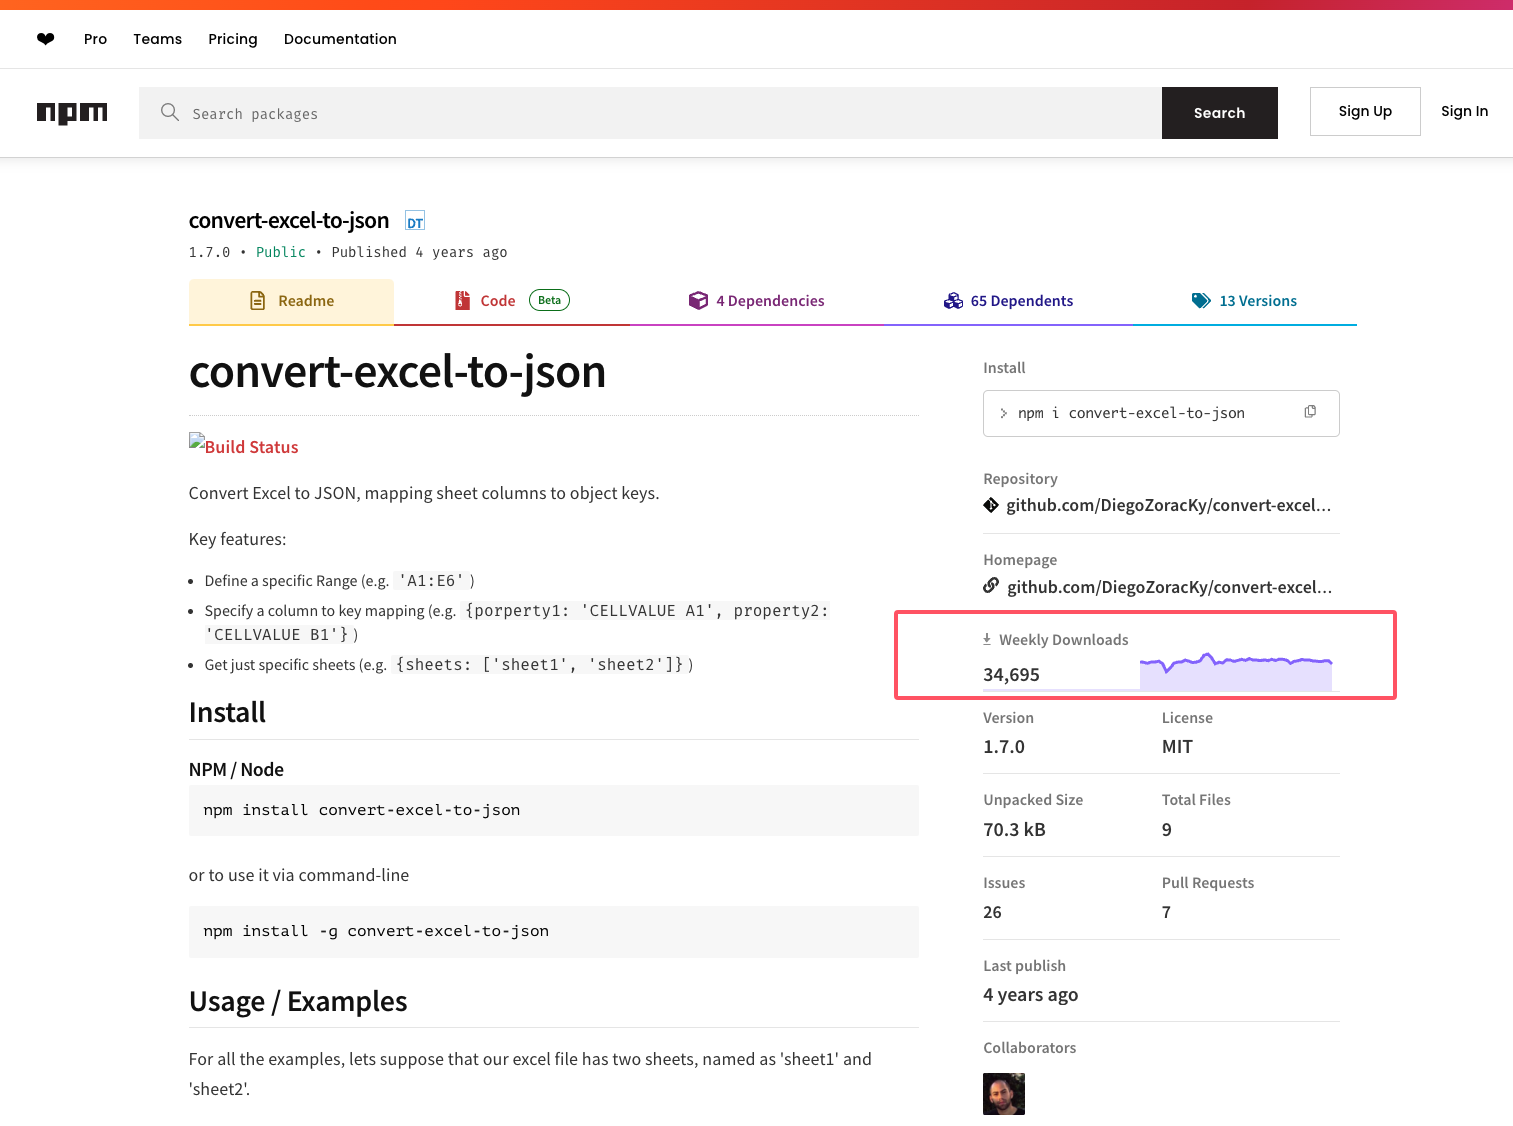Click the Readme book icon
This screenshot has width=1513, height=1126.
(x=256, y=300)
